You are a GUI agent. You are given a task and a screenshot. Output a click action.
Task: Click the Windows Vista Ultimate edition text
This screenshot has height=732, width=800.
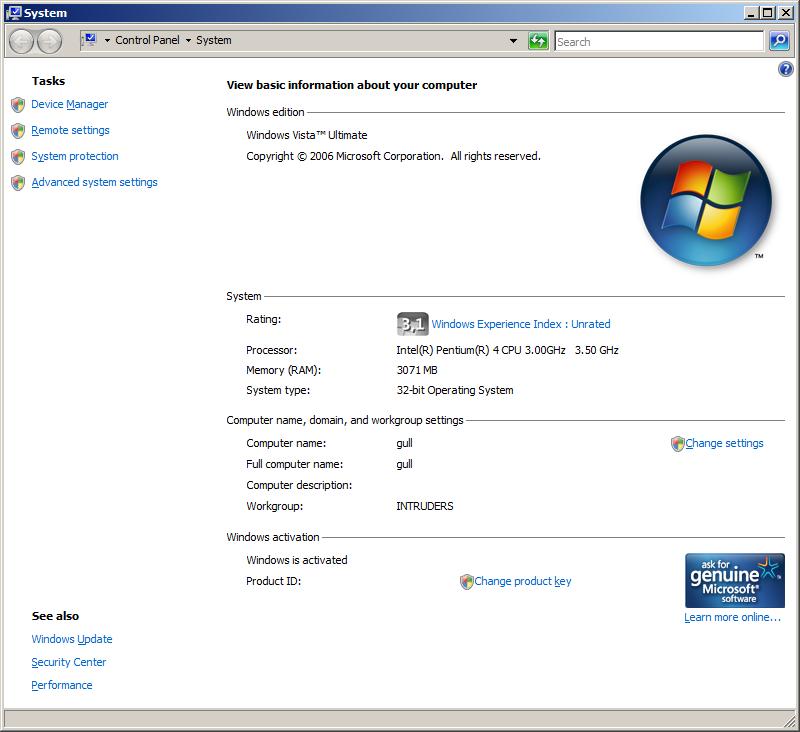307,136
